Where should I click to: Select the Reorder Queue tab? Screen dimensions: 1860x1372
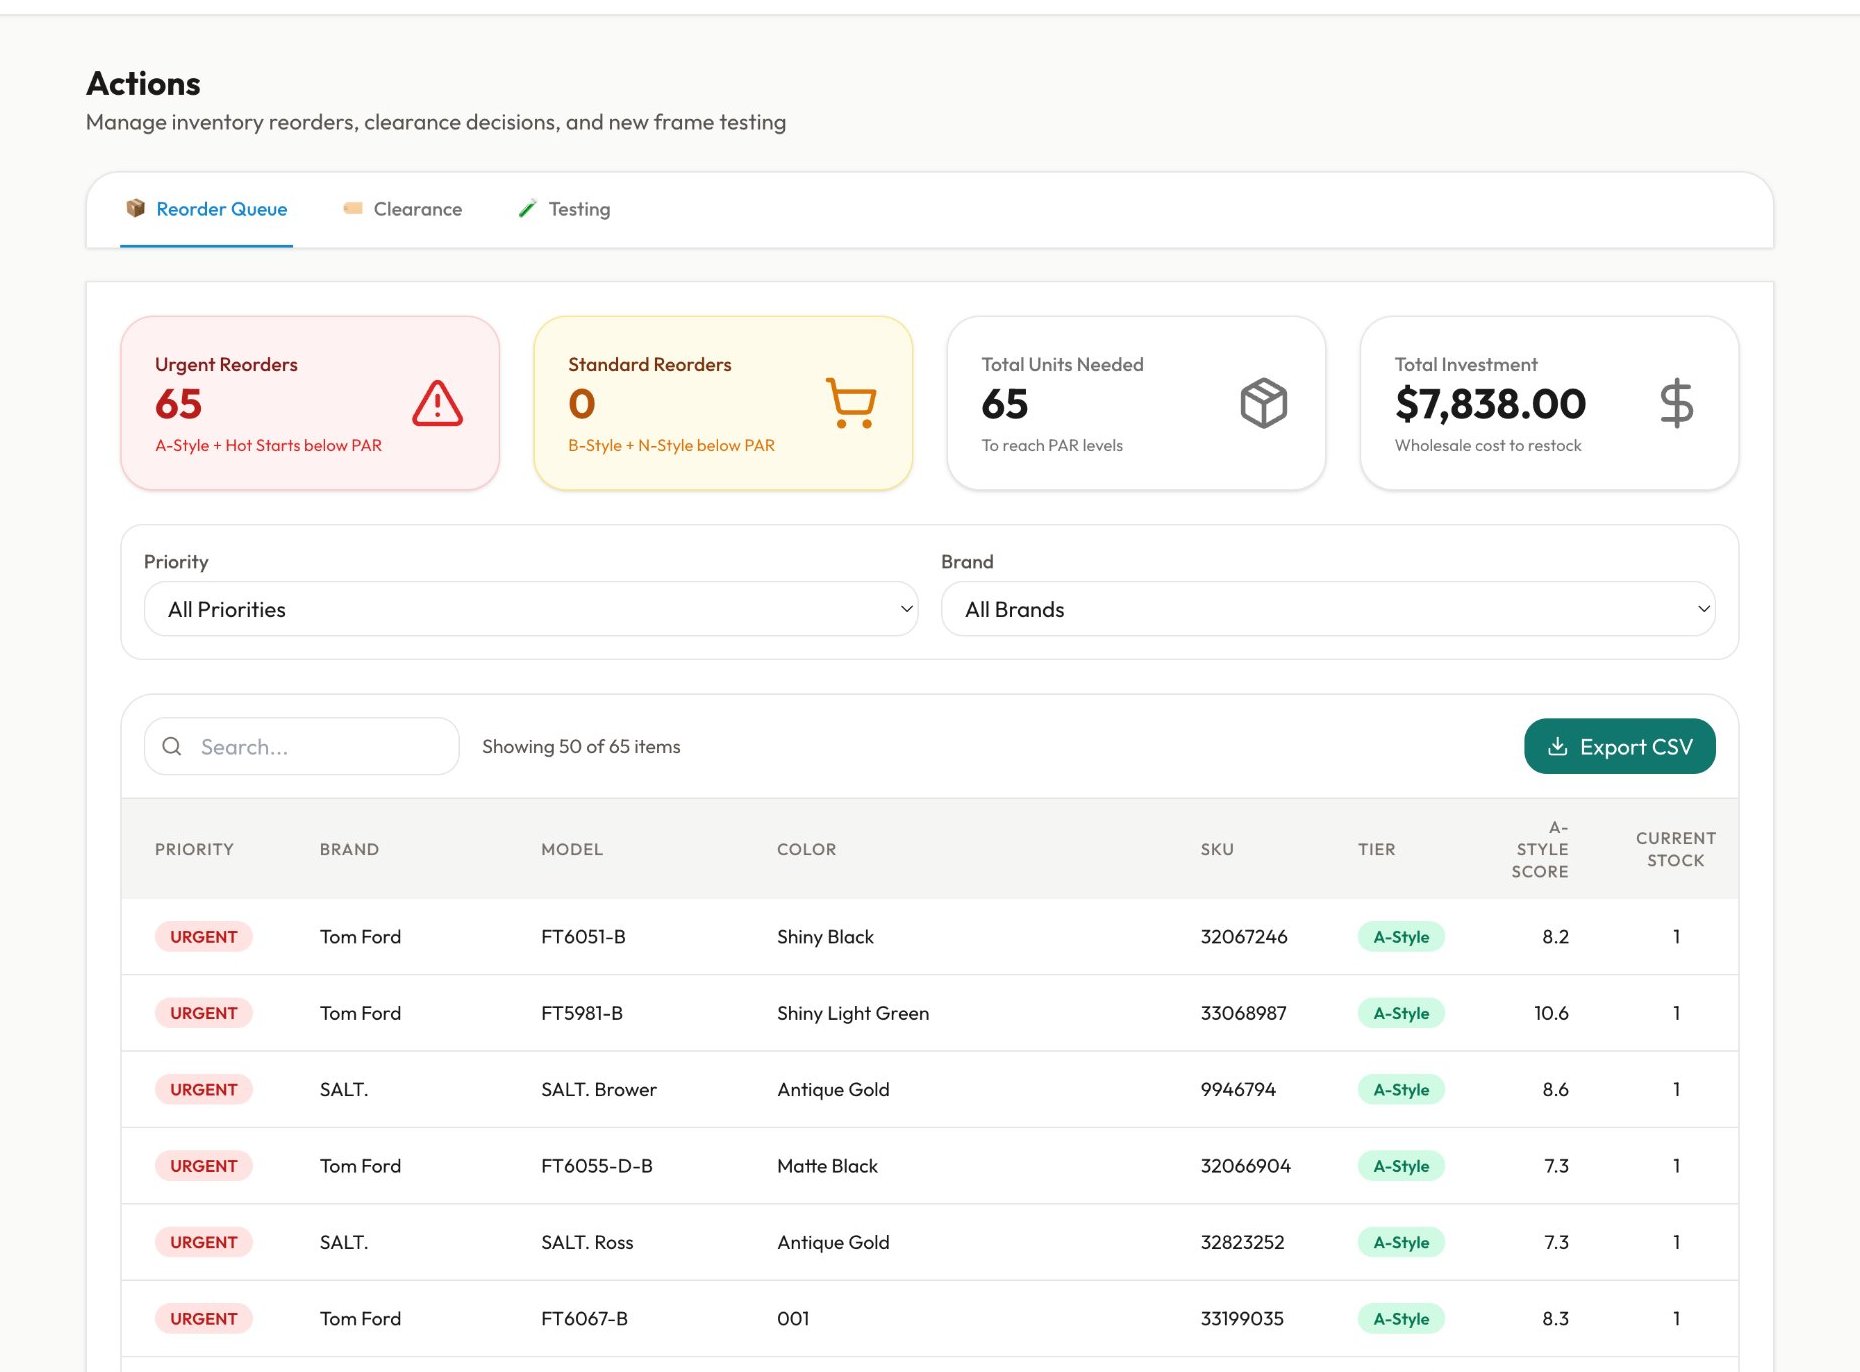[220, 208]
